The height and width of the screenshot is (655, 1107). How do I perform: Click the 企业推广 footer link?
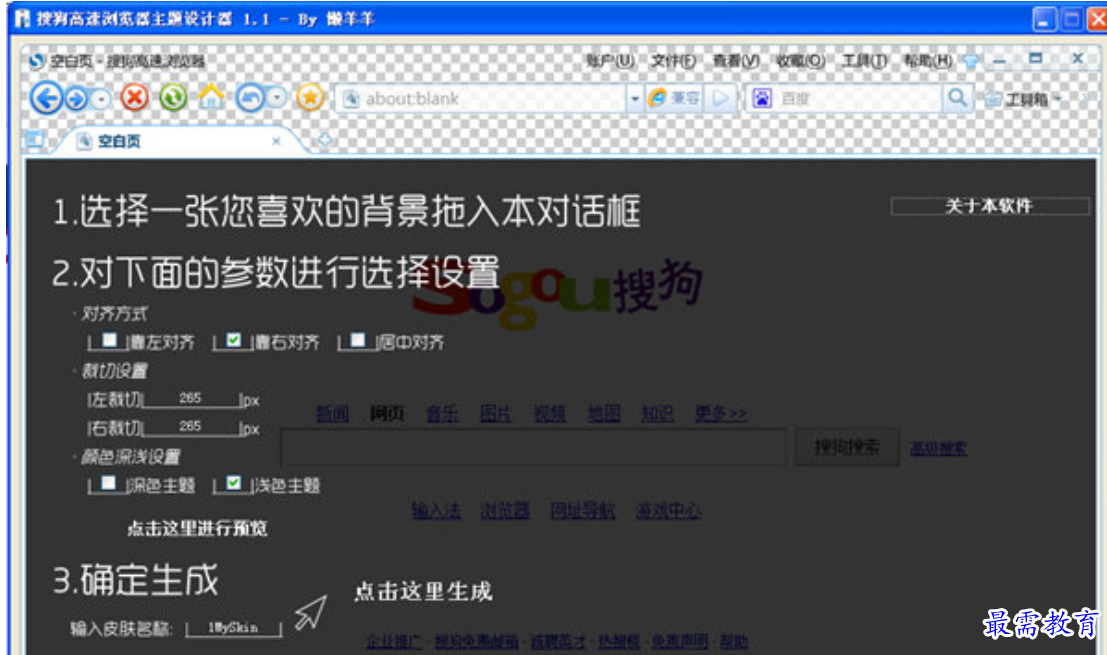(x=394, y=642)
